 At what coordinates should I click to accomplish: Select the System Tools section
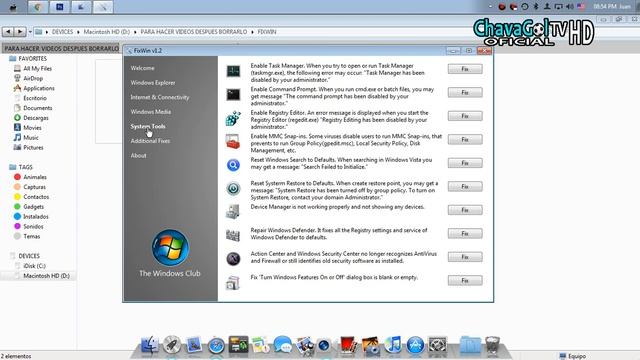[148, 127]
